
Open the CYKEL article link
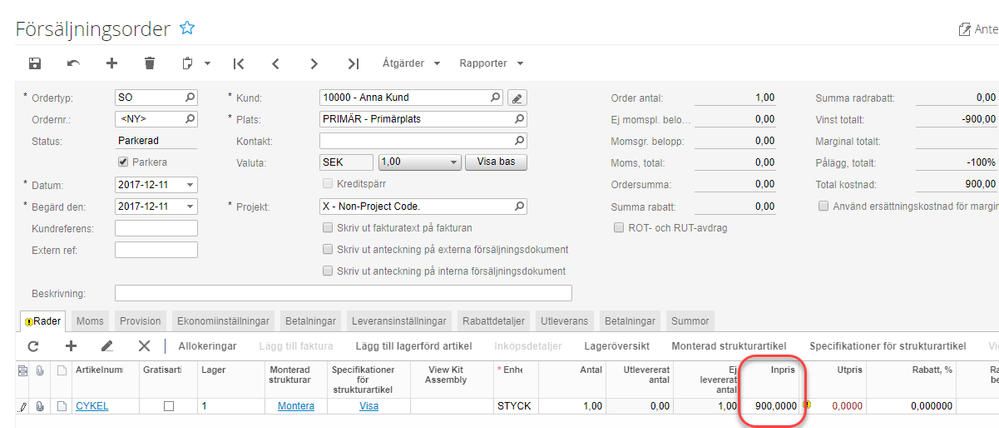[92, 406]
